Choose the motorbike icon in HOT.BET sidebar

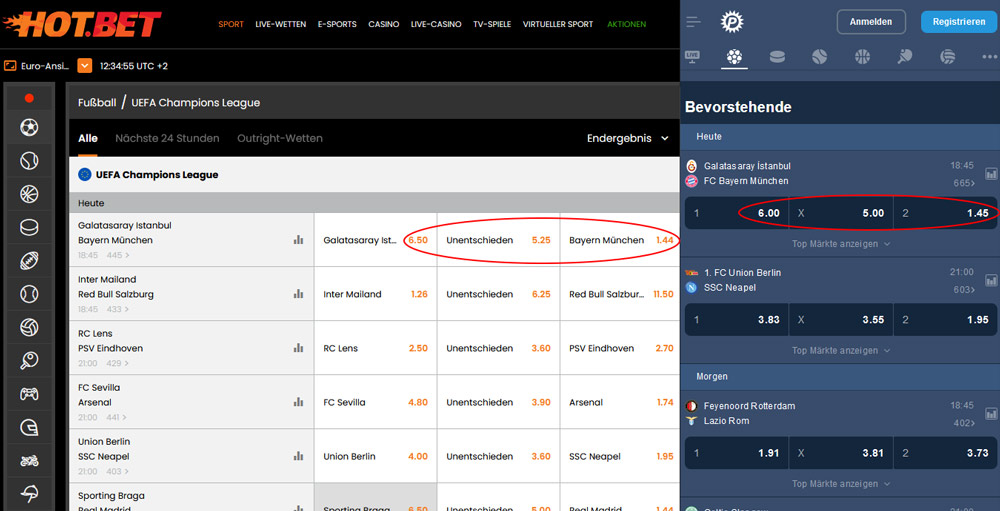pyautogui.click(x=29, y=460)
